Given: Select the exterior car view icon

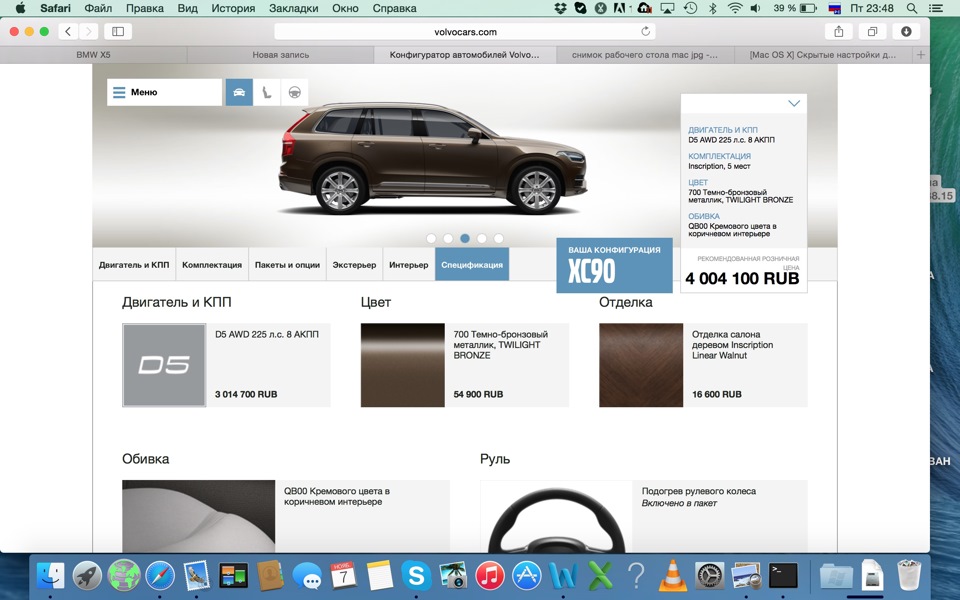Looking at the screenshot, I should (x=238, y=91).
